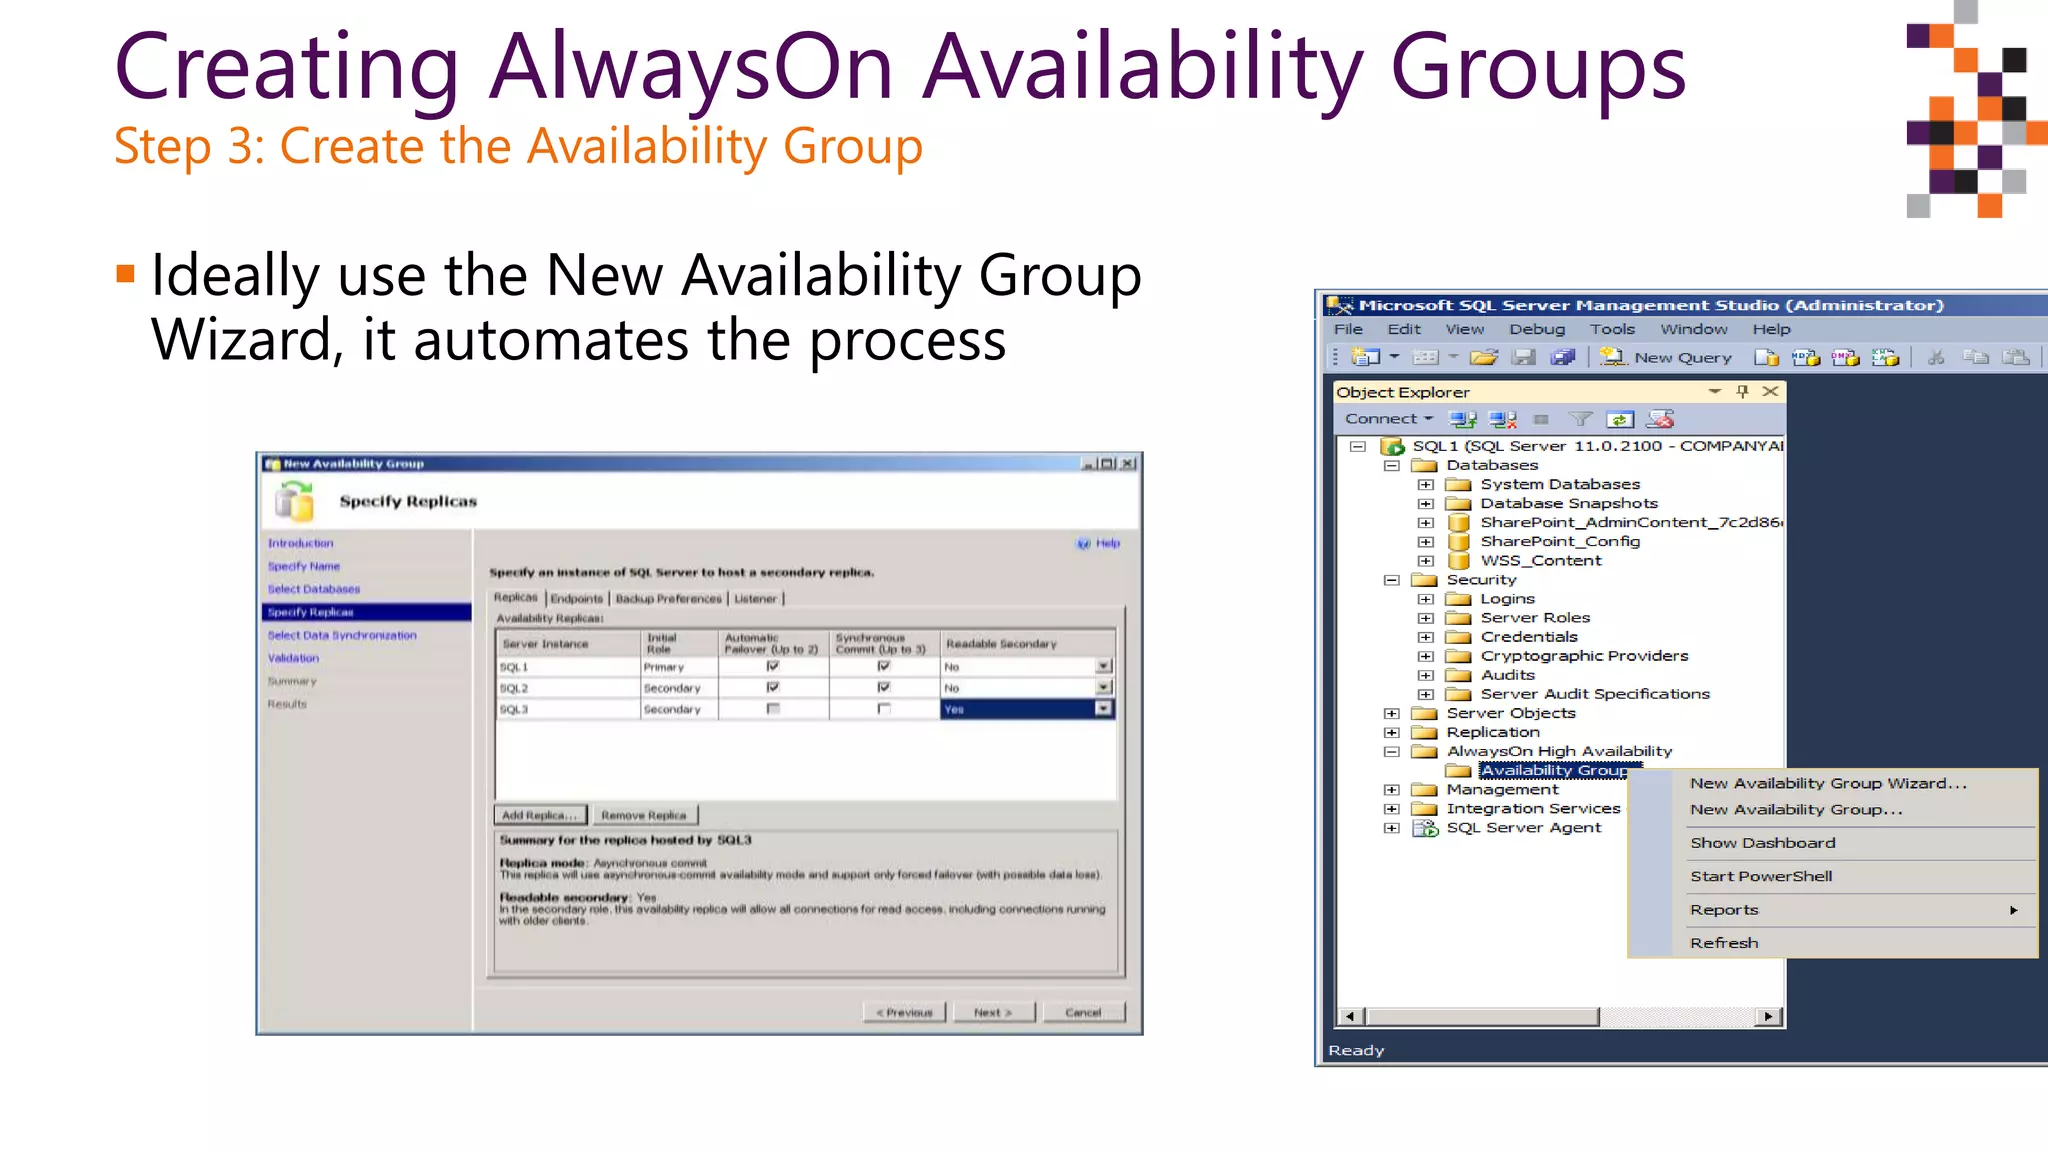Image resolution: width=2048 pixels, height=1152 pixels.
Task: Uncheck Automatic Failover for SQL1
Action: click(x=772, y=666)
